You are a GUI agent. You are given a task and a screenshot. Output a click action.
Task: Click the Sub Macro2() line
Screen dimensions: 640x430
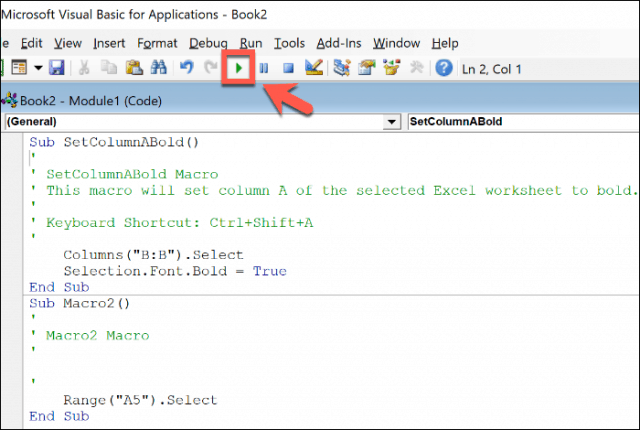pyautogui.click(x=79, y=303)
